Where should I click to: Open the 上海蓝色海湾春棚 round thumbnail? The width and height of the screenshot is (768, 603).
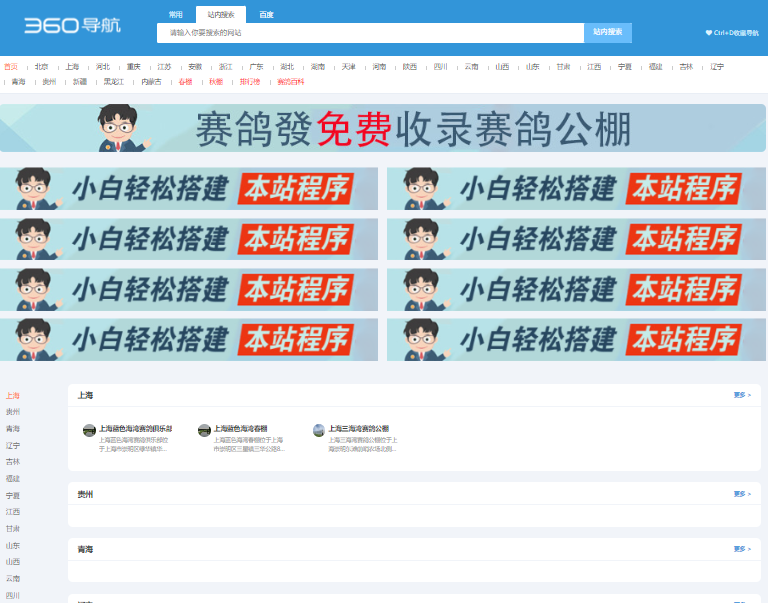tap(204, 431)
